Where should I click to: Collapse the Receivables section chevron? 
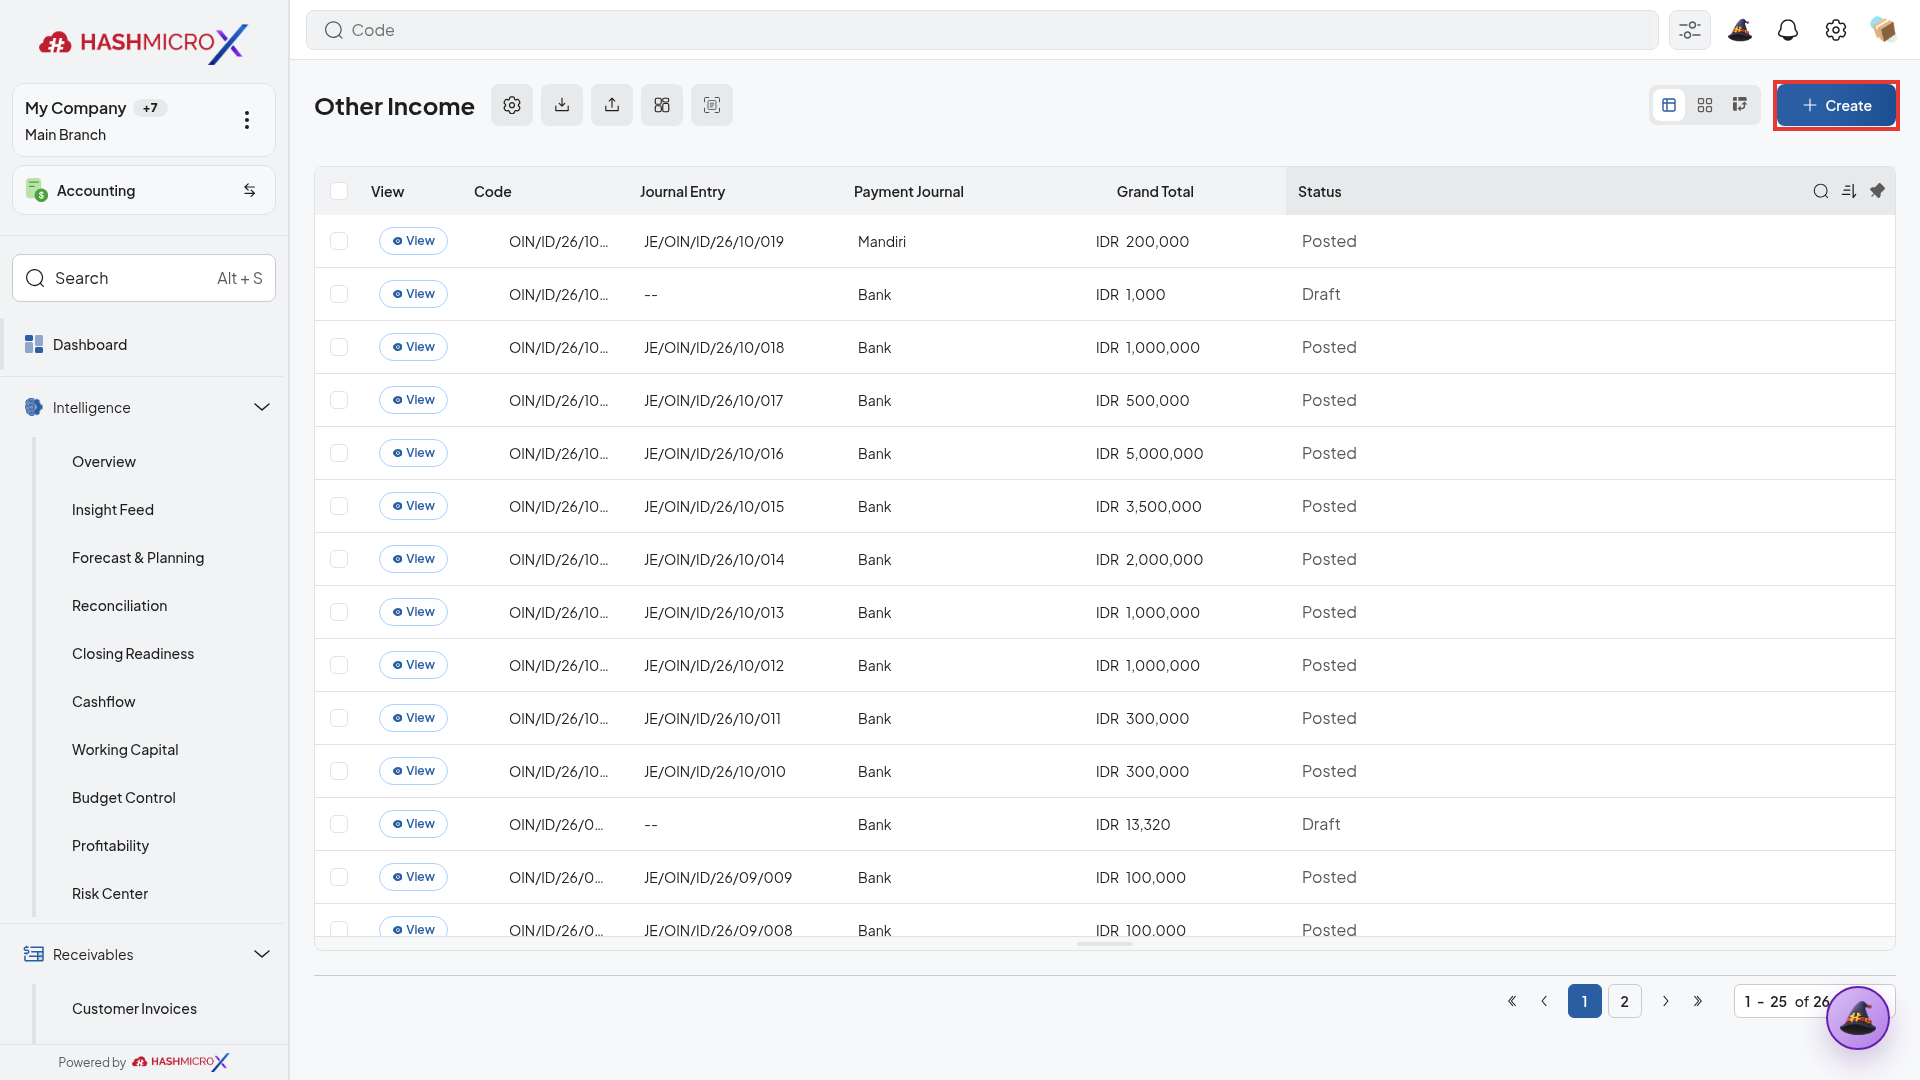(262, 954)
